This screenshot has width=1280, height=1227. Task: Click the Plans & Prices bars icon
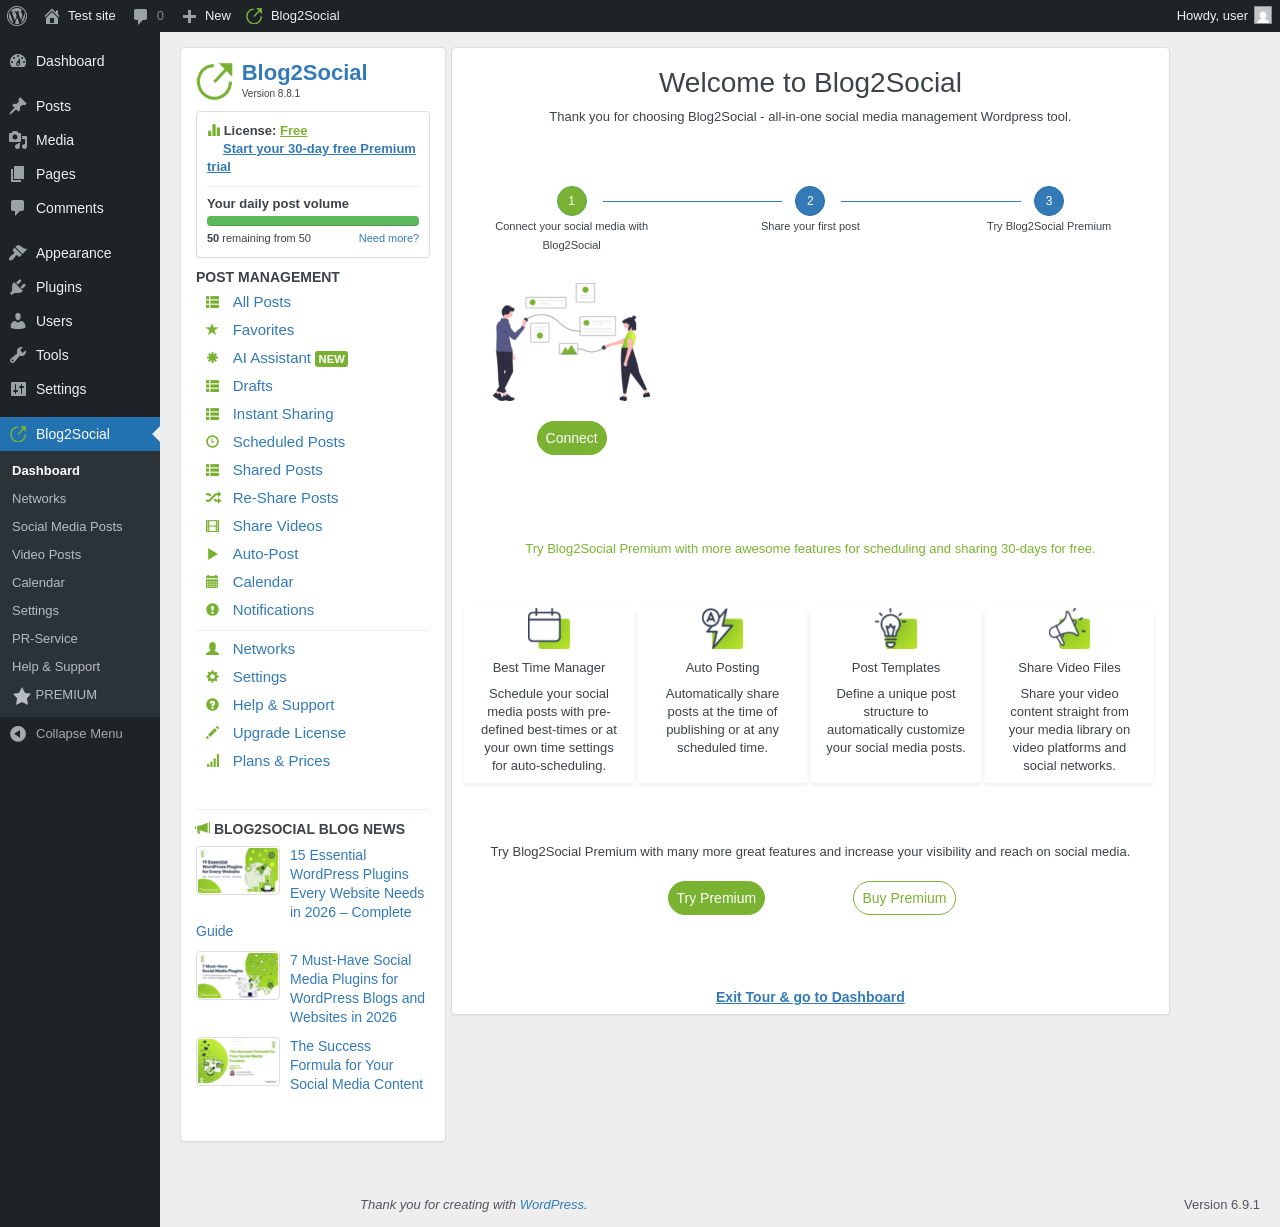pos(212,761)
